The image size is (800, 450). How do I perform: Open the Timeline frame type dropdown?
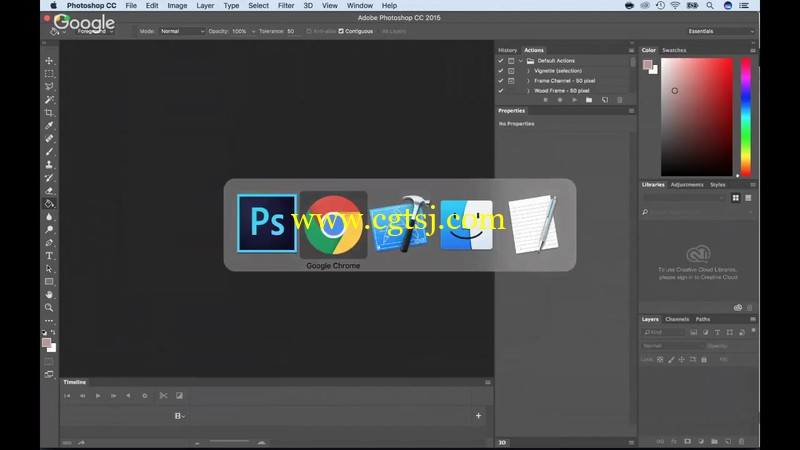tap(180, 416)
